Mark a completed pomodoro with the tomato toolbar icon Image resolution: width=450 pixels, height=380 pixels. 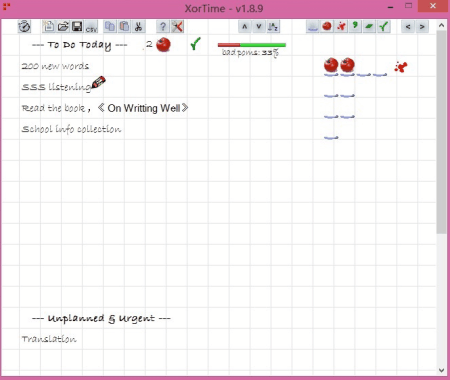click(327, 26)
